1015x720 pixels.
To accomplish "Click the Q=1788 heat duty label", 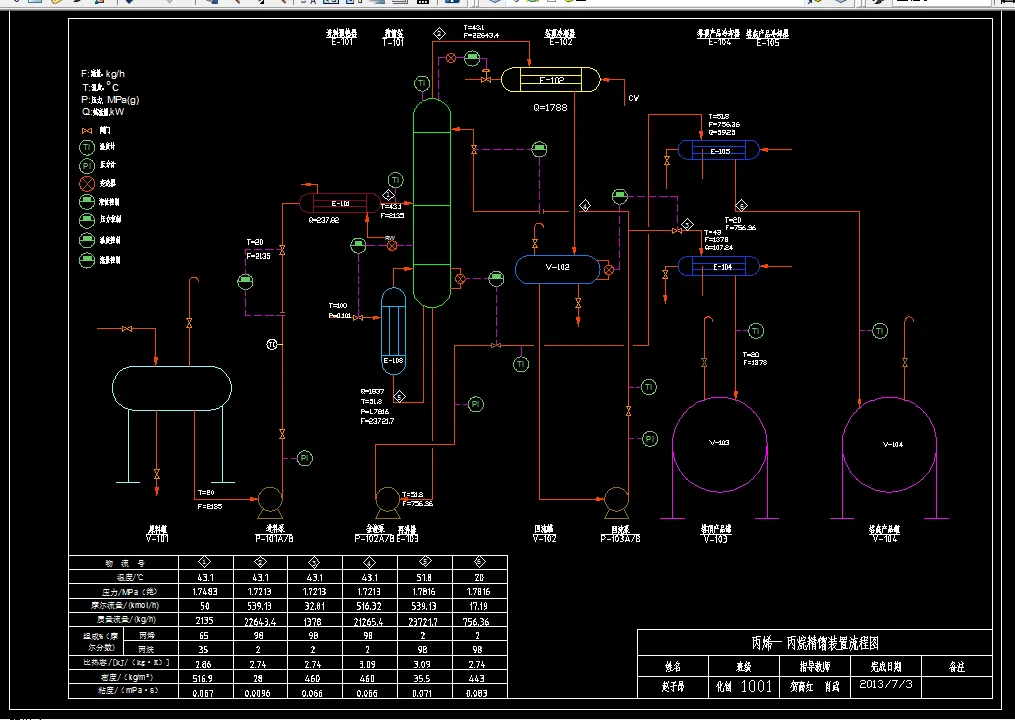I will pyautogui.click(x=550, y=107).
